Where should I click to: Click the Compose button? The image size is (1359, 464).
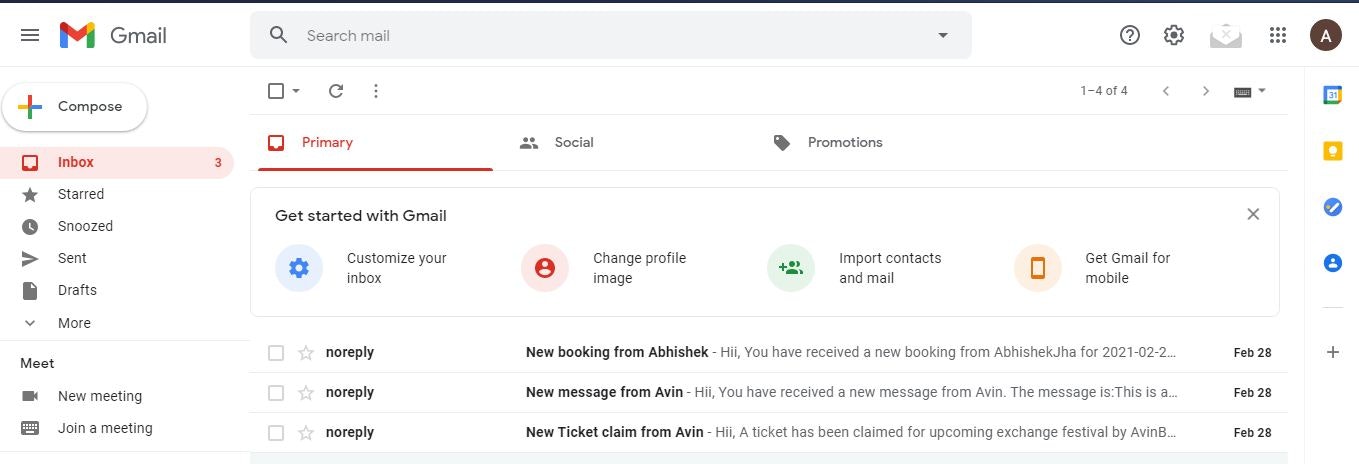tap(75, 107)
